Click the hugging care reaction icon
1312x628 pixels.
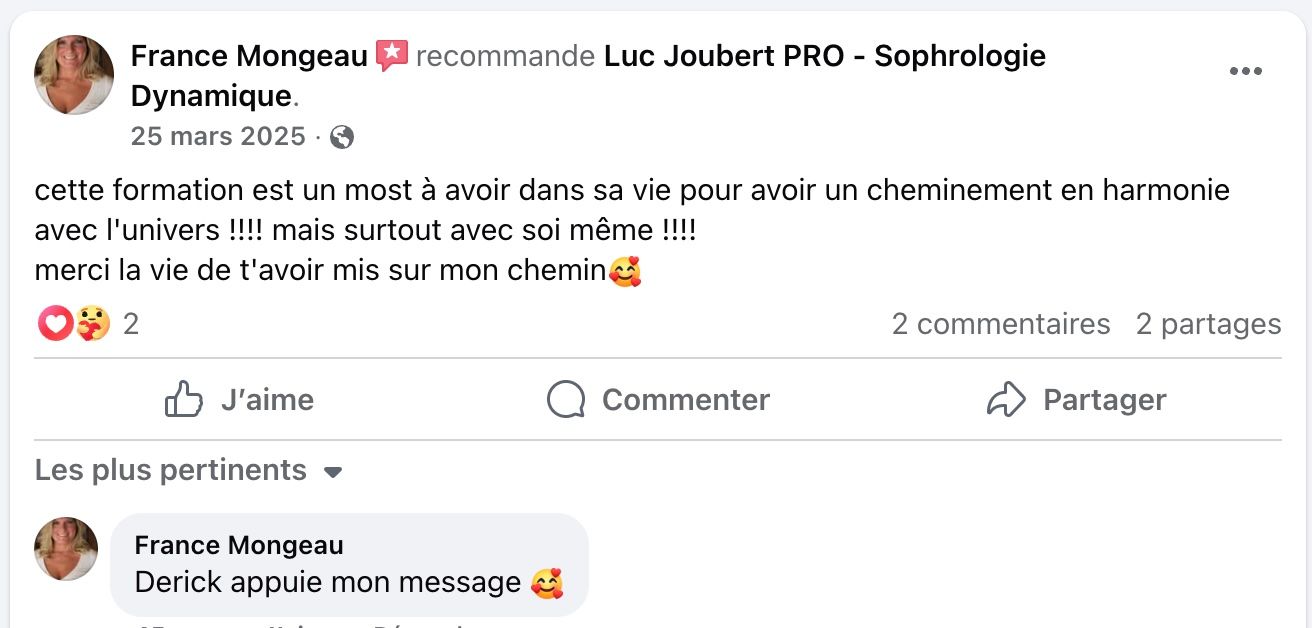point(92,324)
